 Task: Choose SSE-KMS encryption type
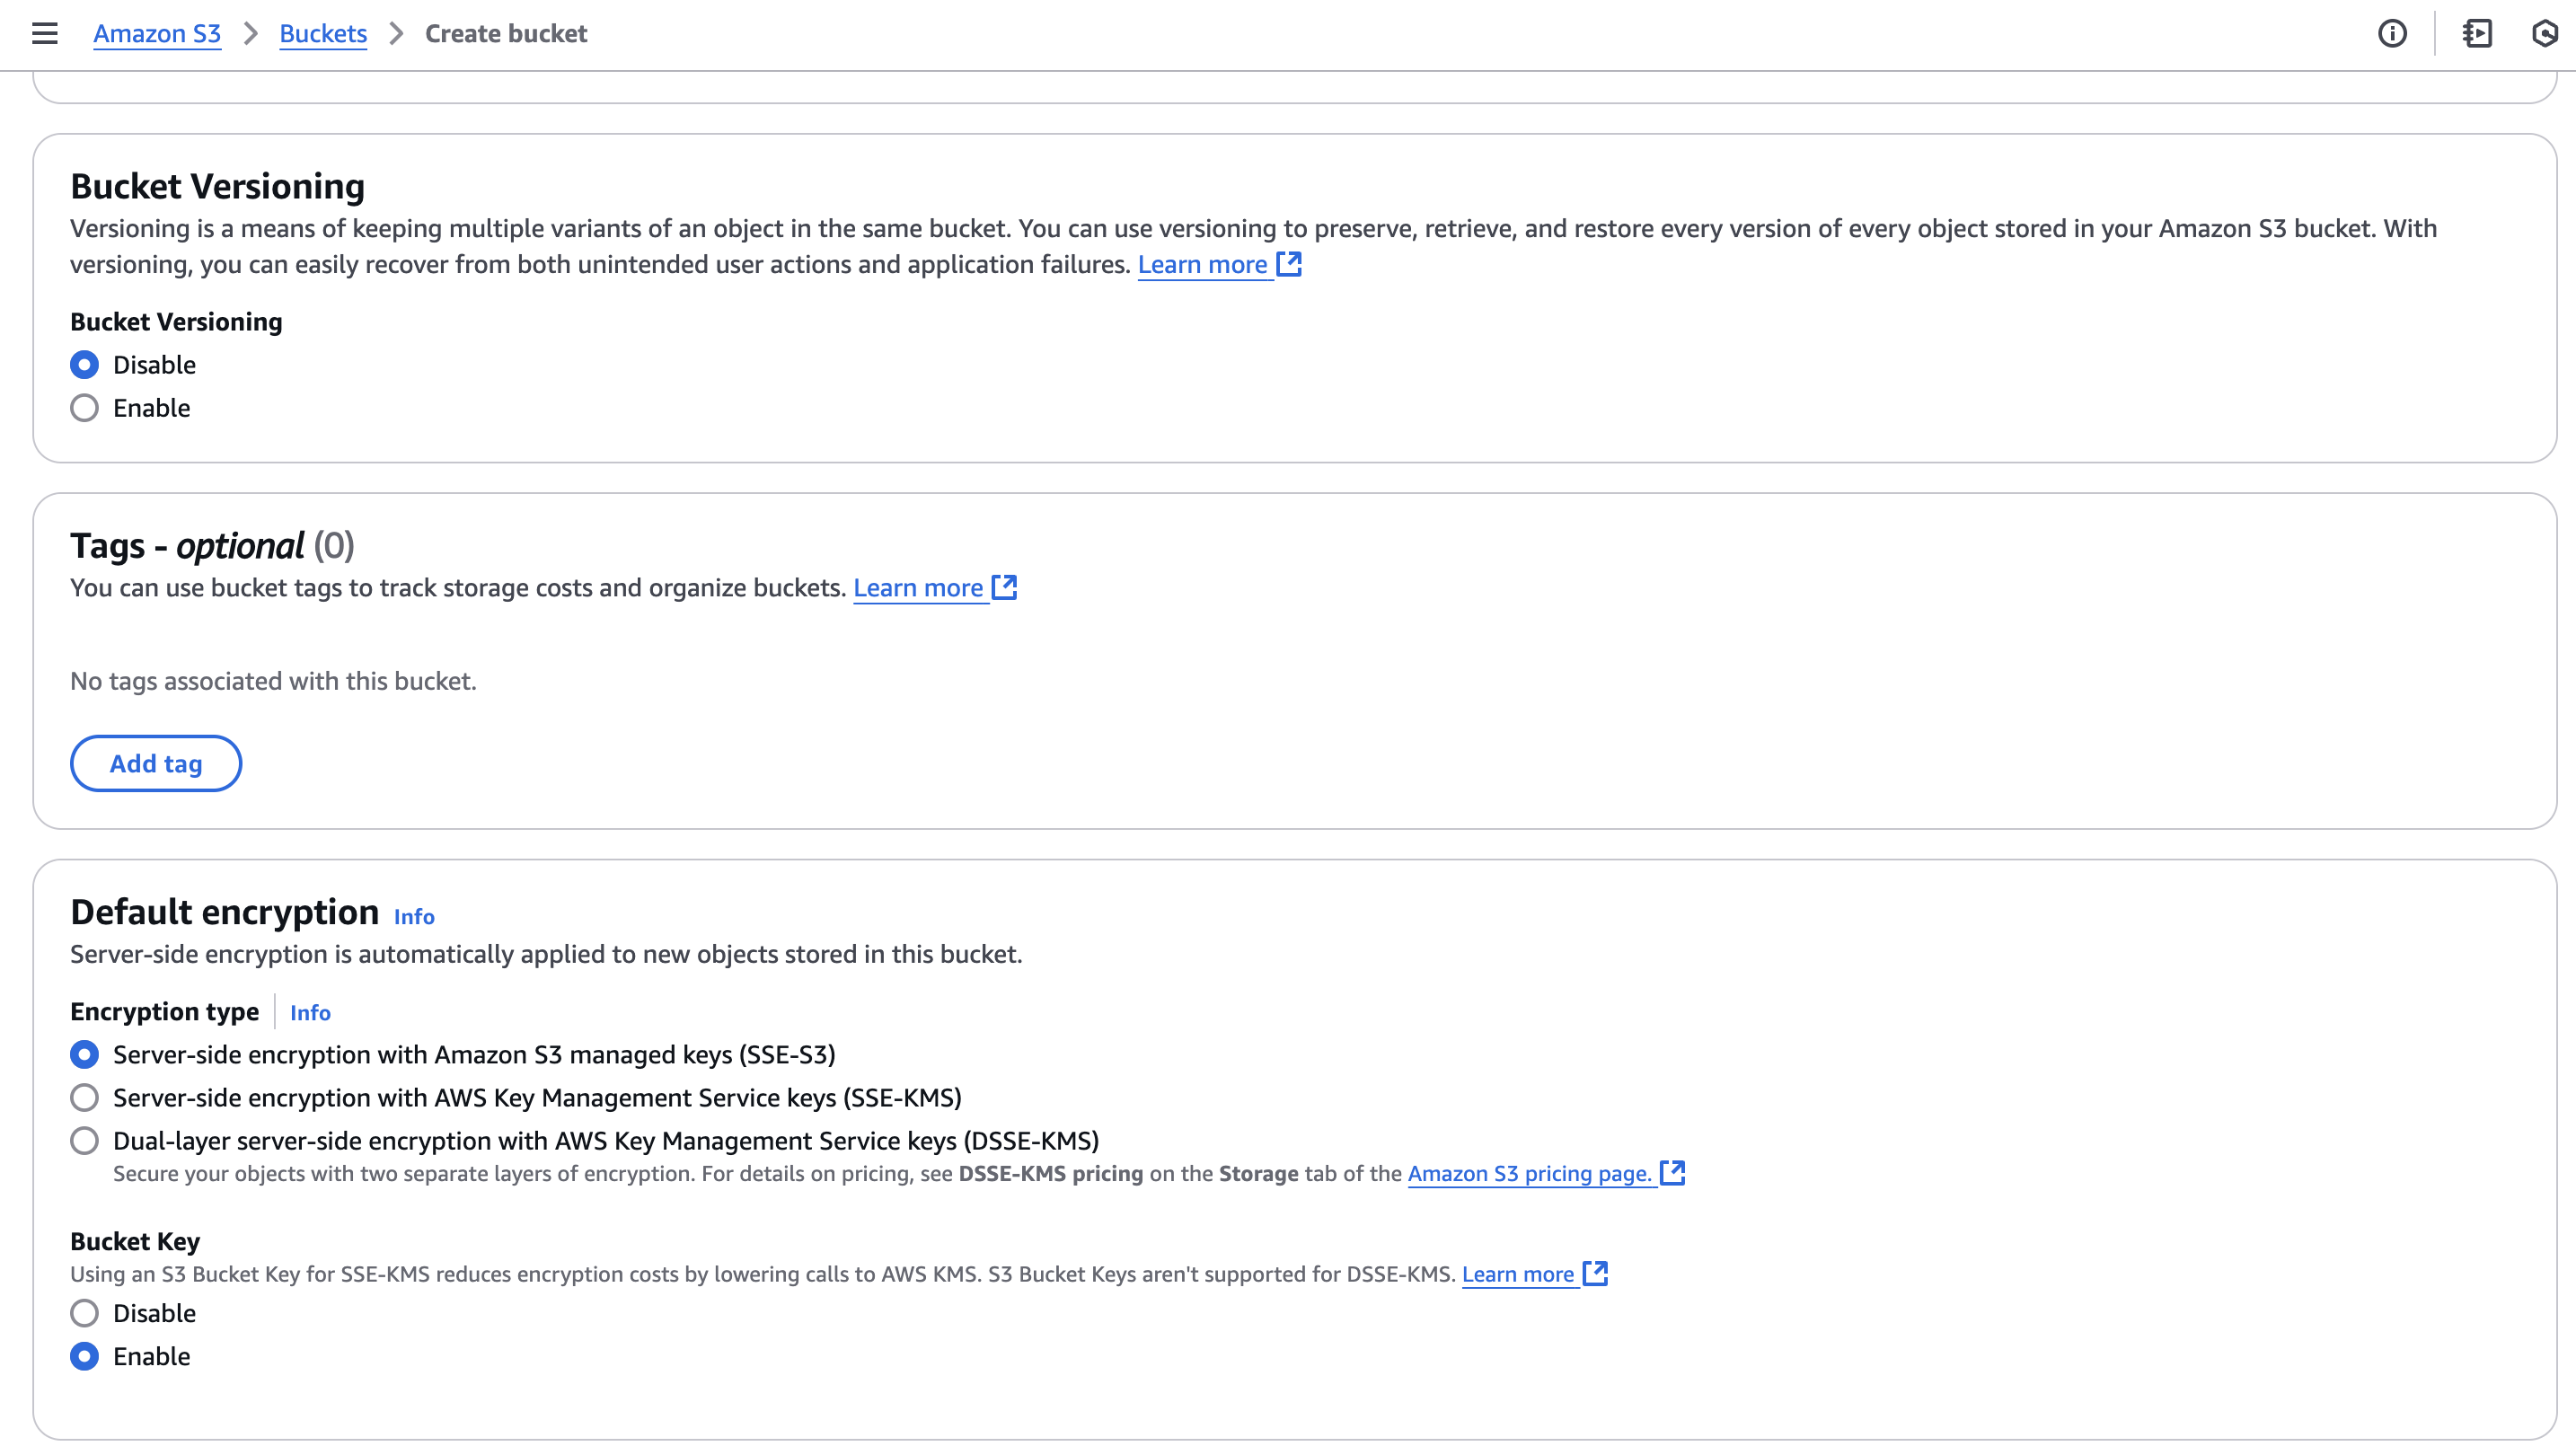click(85, 1098)
